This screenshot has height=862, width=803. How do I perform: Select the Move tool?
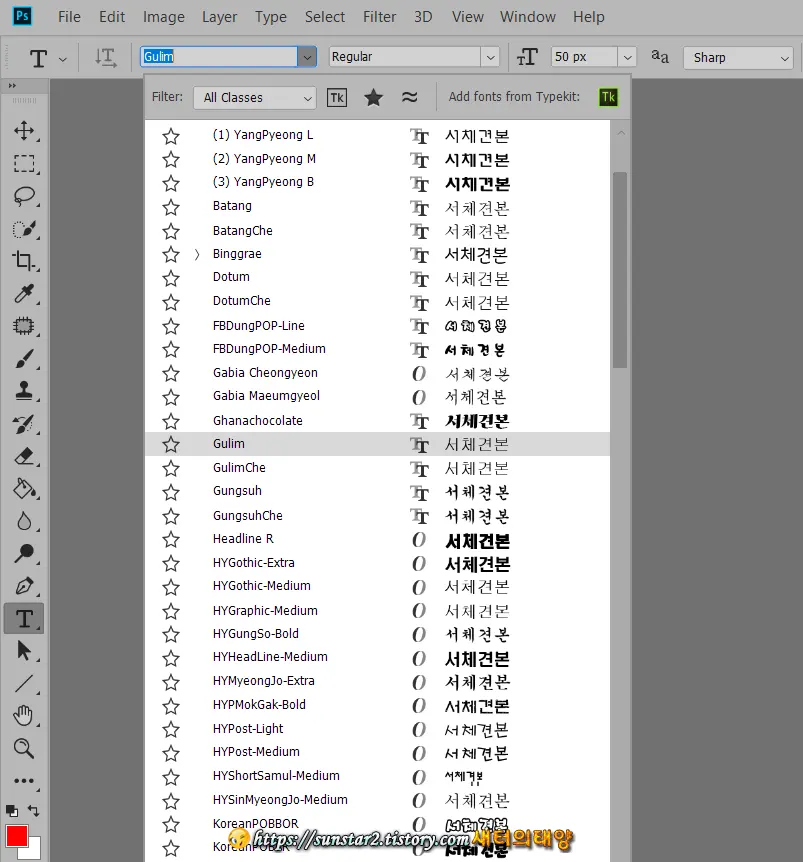pyautogui.click(x=24, y=131)
